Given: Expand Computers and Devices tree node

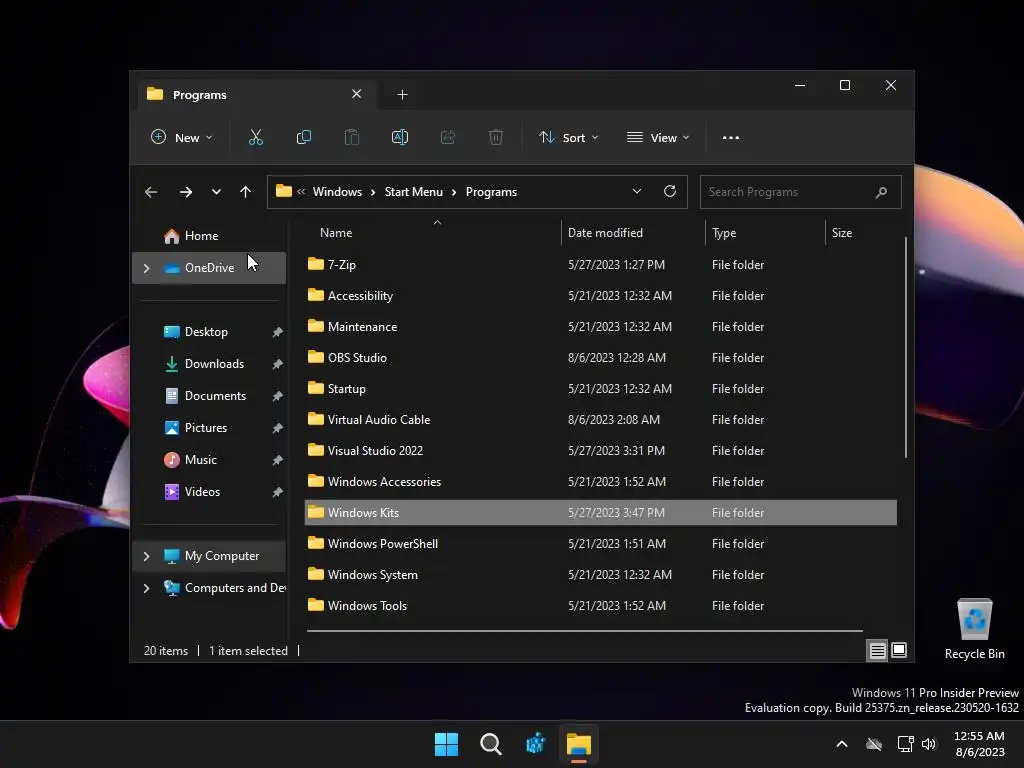Looking at the screenshot, I should pyautogui.click(x=146, y=588).
